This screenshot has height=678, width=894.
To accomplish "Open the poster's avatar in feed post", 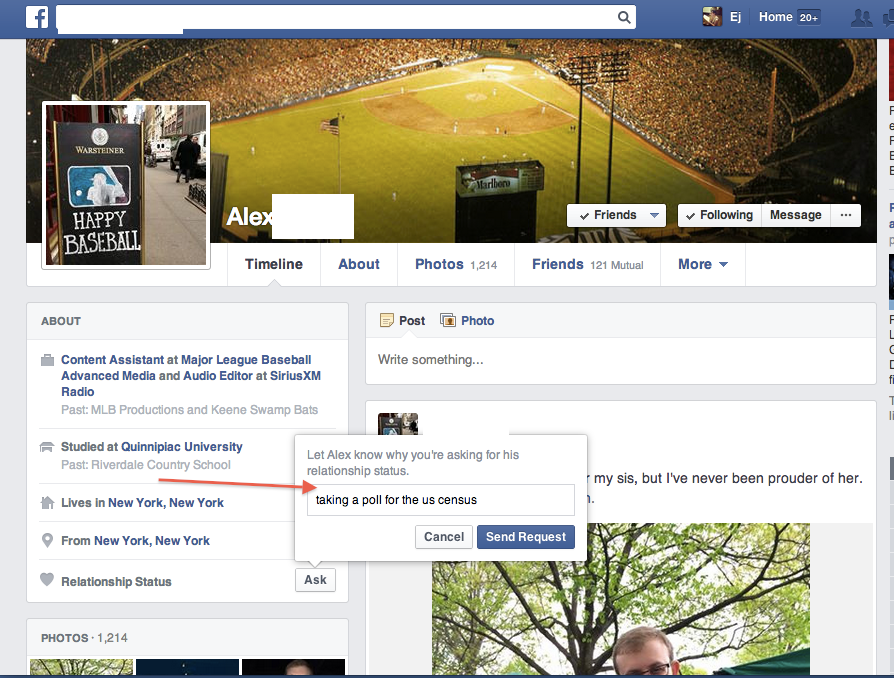I will (x=398, y=424).
